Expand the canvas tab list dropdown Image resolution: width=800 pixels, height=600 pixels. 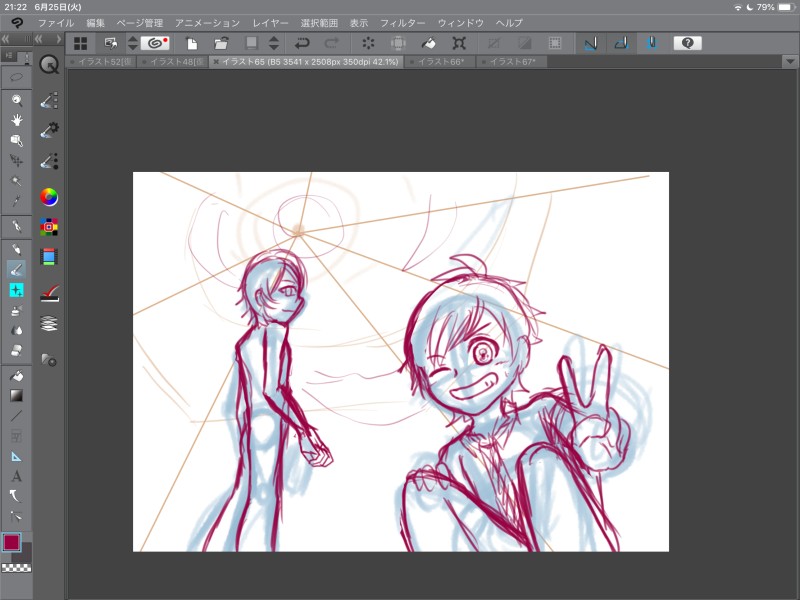pyautogui.click(x=790, y=62)
